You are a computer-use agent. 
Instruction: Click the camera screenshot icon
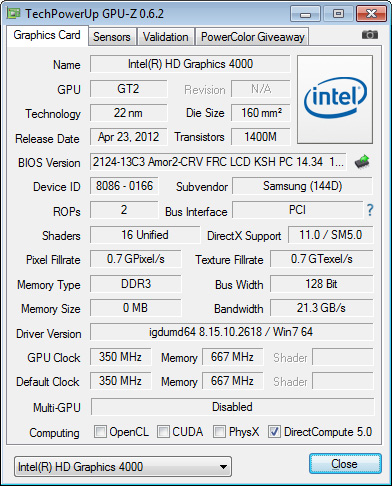click(370, 35)
